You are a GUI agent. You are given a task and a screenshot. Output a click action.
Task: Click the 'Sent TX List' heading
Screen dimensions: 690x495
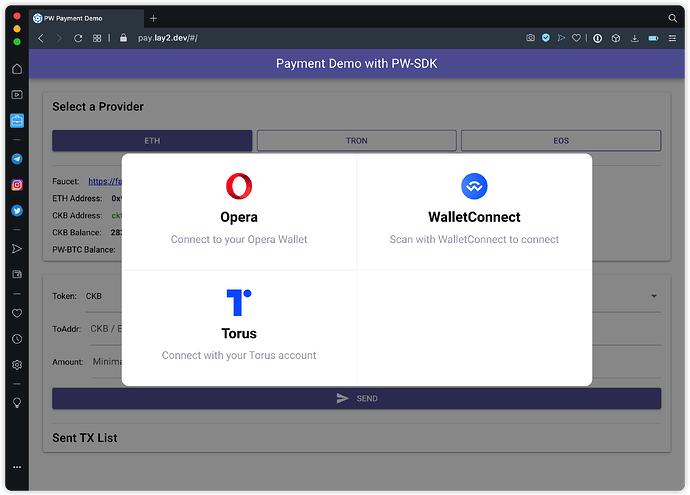click(84, 438)
